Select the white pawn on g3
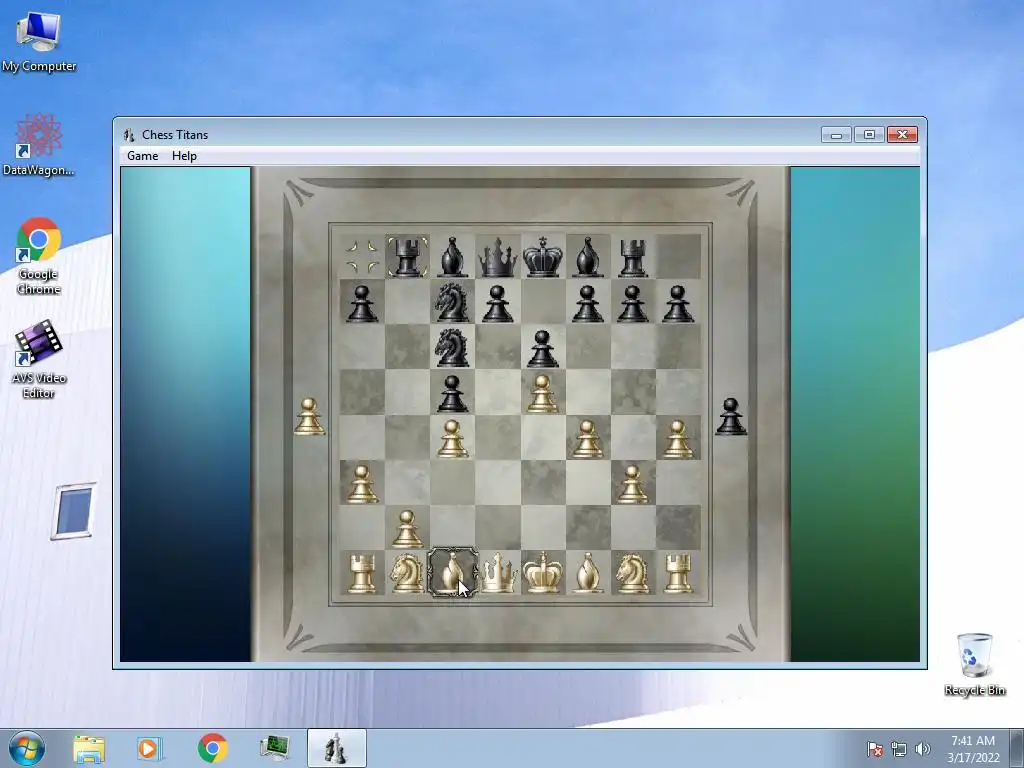This screenshot has width=1024, height=768. pyautogui.click(x=633, y=483)
